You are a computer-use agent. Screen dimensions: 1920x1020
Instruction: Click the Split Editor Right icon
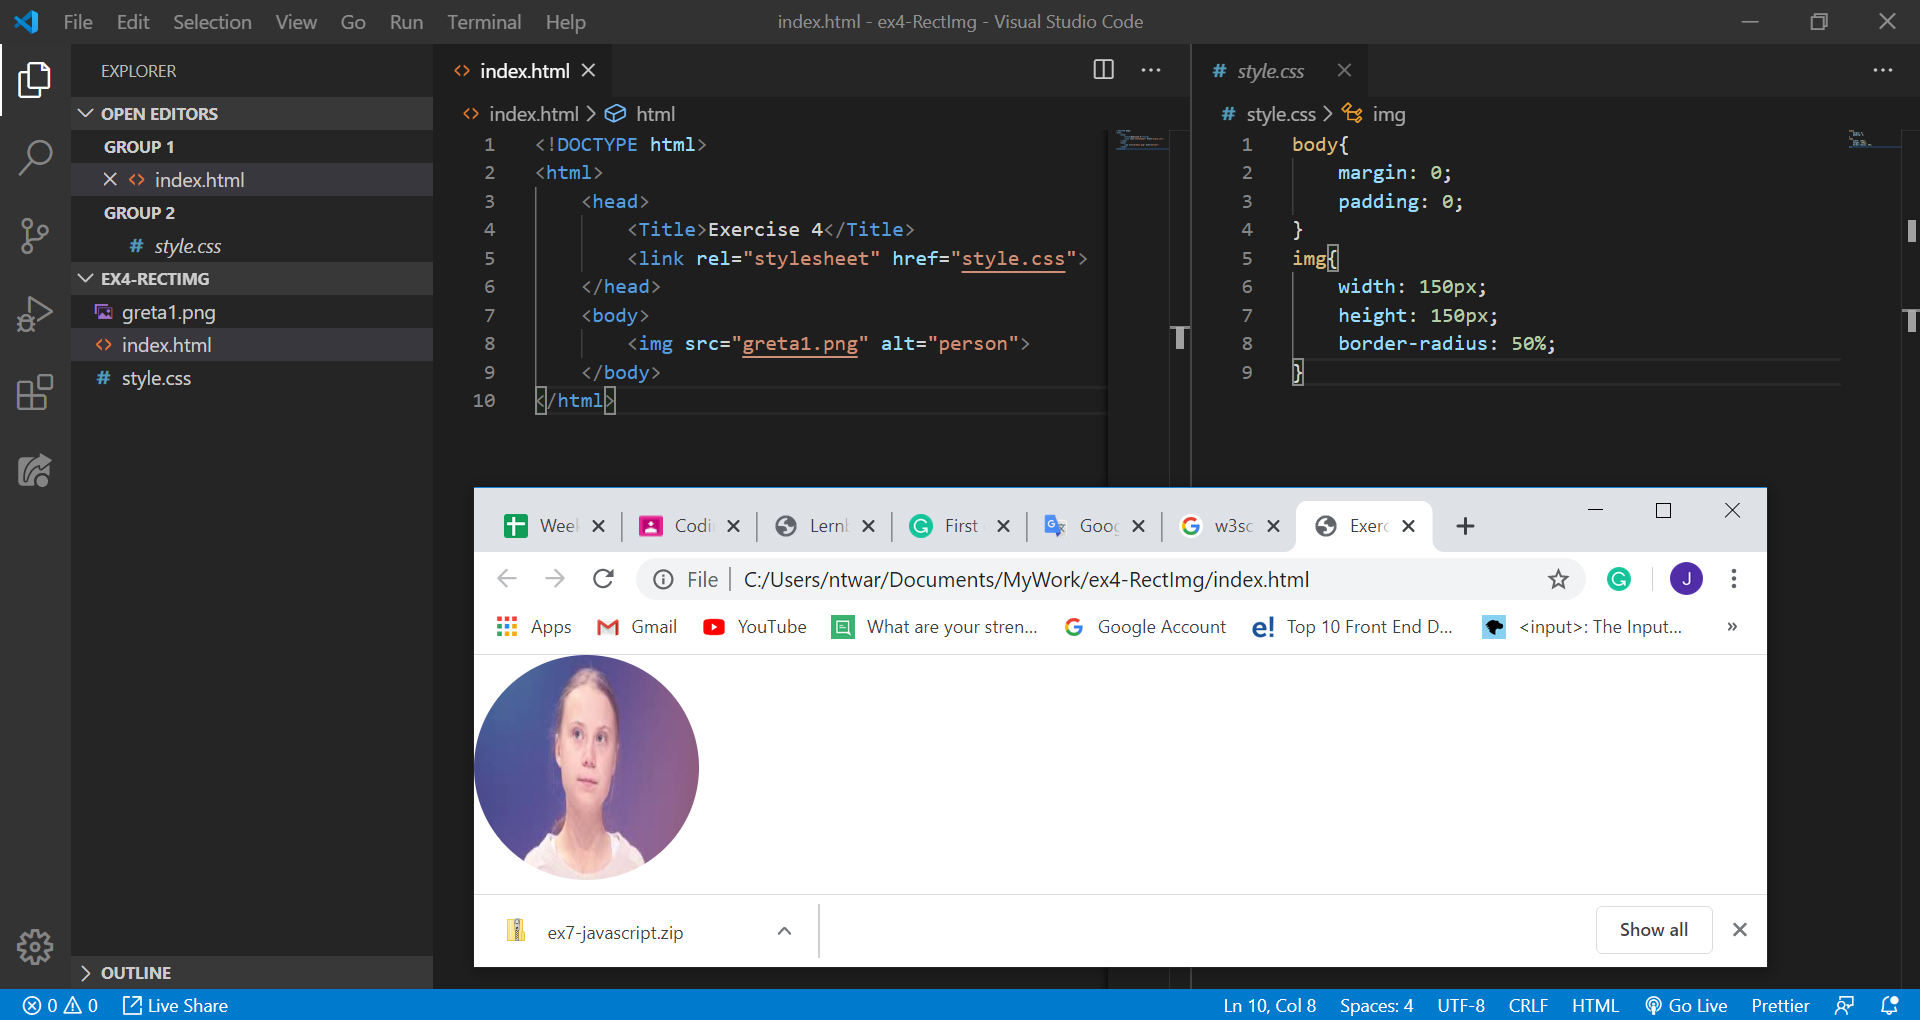coord(1103,70)
